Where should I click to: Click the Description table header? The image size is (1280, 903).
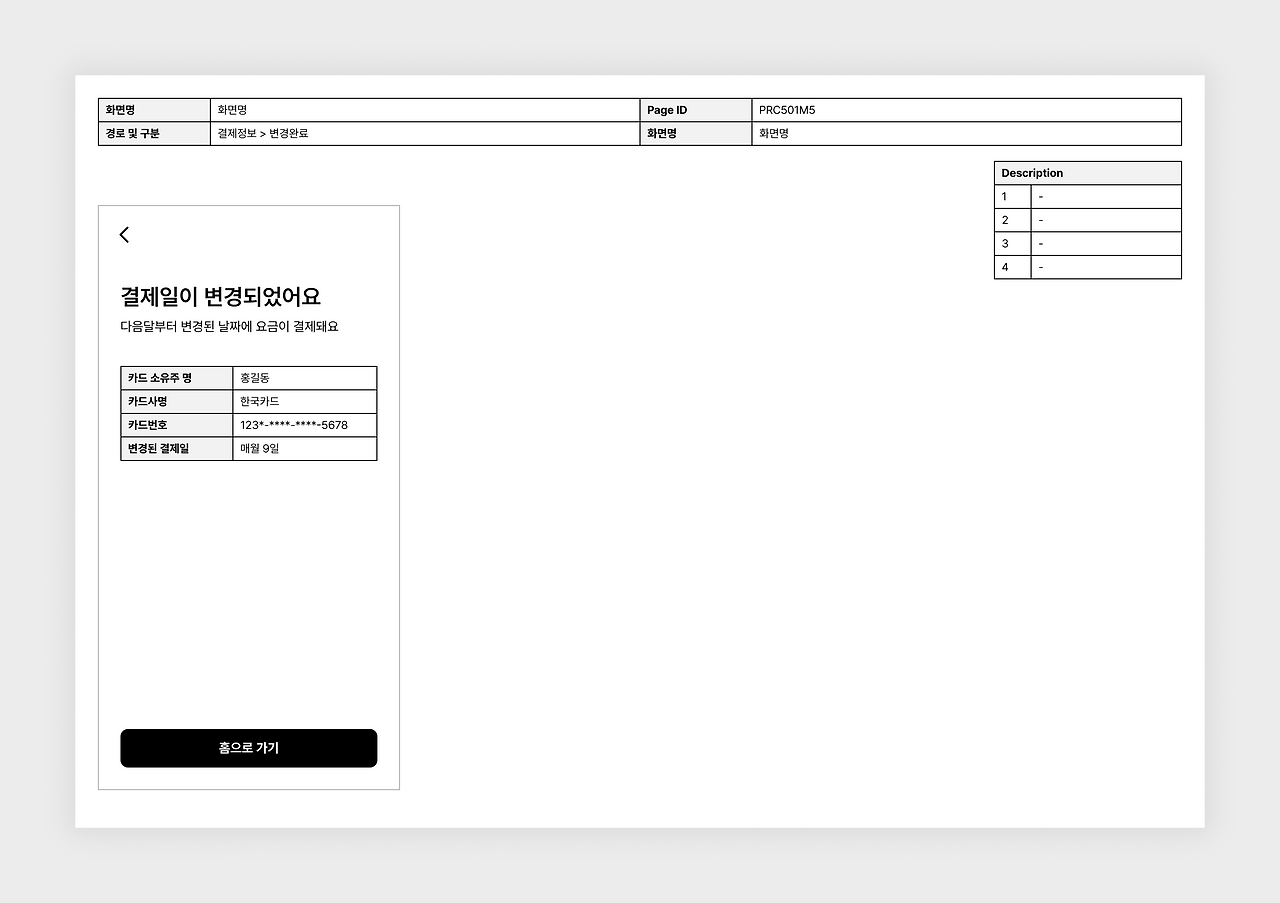coord(1033,173)
